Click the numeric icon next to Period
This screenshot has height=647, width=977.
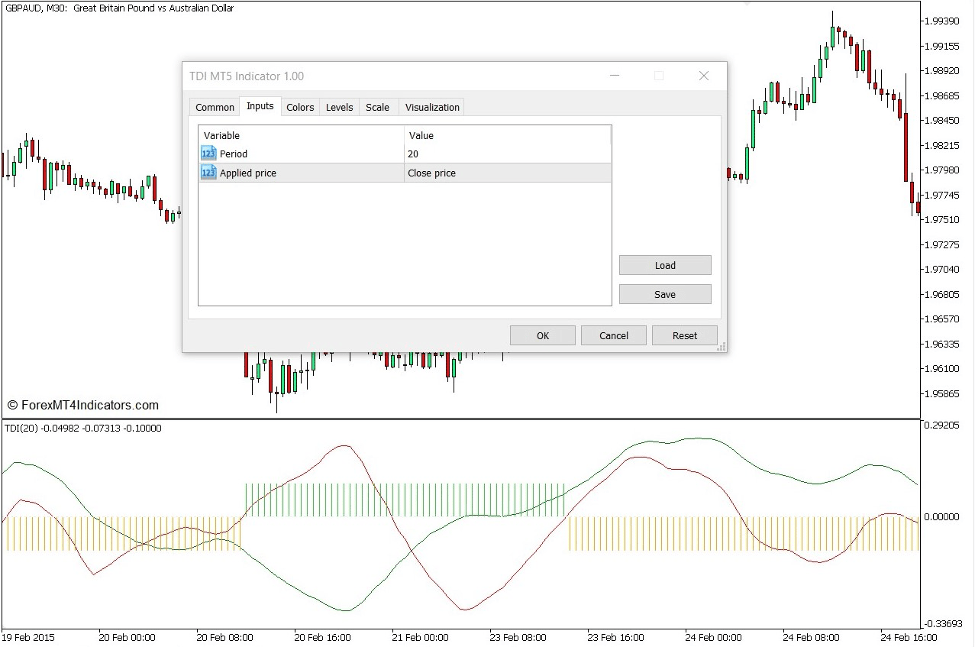(x=207, y=153)
